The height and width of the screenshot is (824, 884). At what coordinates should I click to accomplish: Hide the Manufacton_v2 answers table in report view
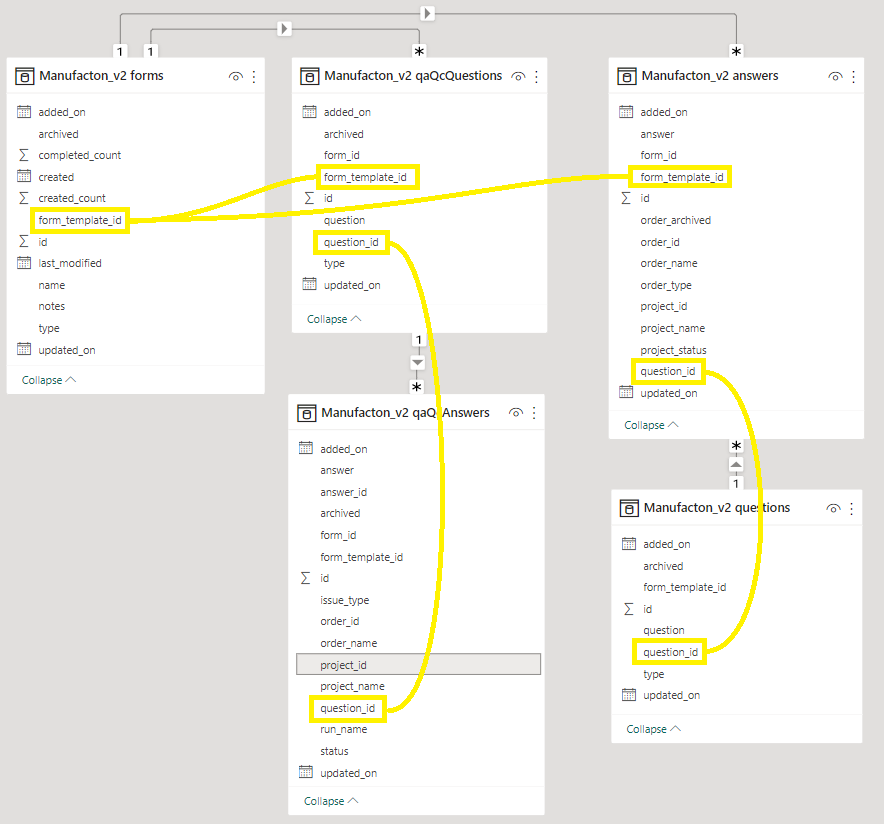coord(834,76)
